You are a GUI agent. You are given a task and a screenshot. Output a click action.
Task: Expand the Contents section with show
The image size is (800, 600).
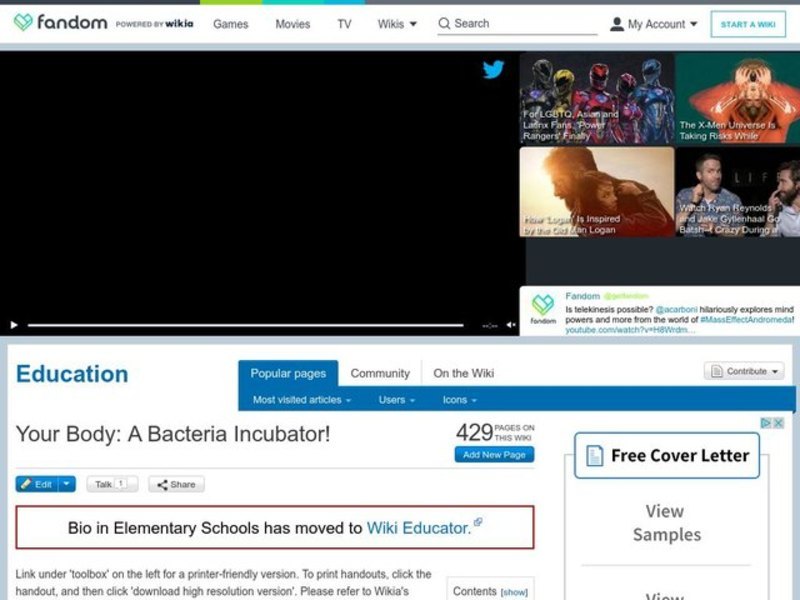516,591
